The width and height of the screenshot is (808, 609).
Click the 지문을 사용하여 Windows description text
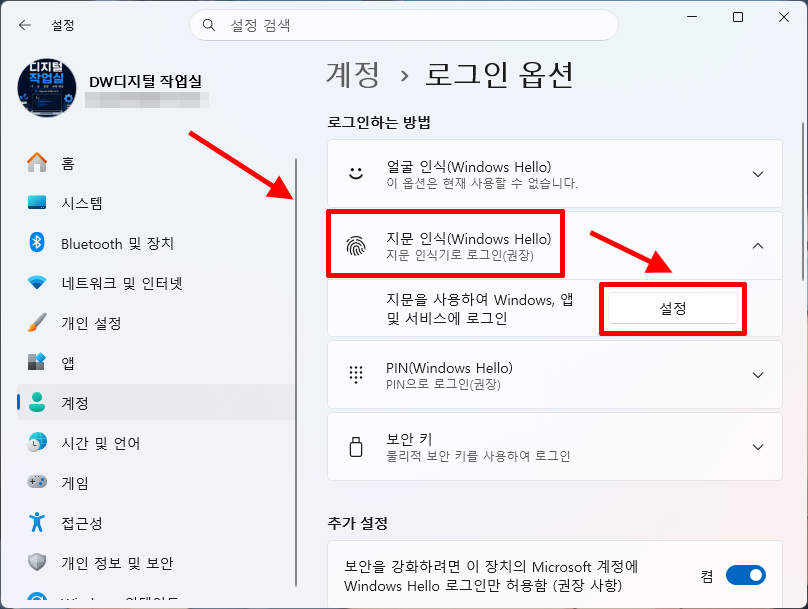tap(479, 309)
